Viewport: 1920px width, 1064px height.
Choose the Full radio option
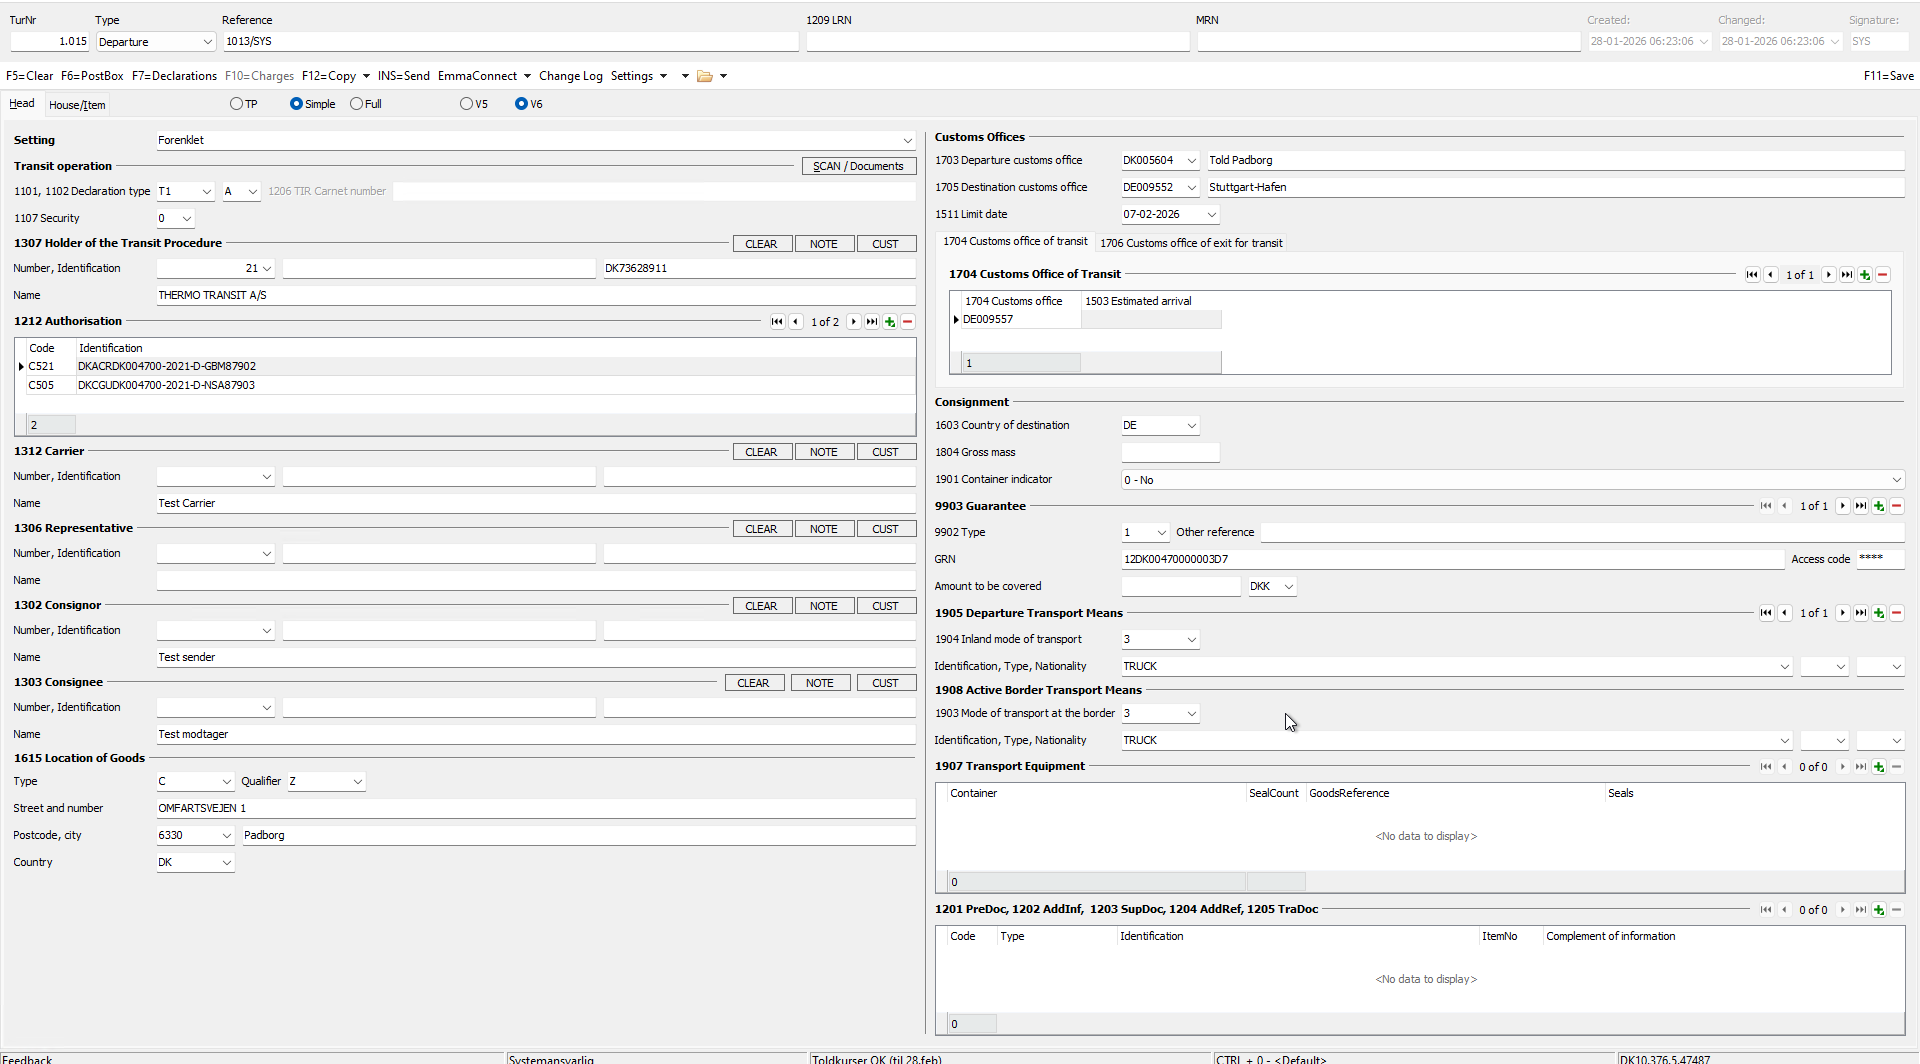(357, 104)
